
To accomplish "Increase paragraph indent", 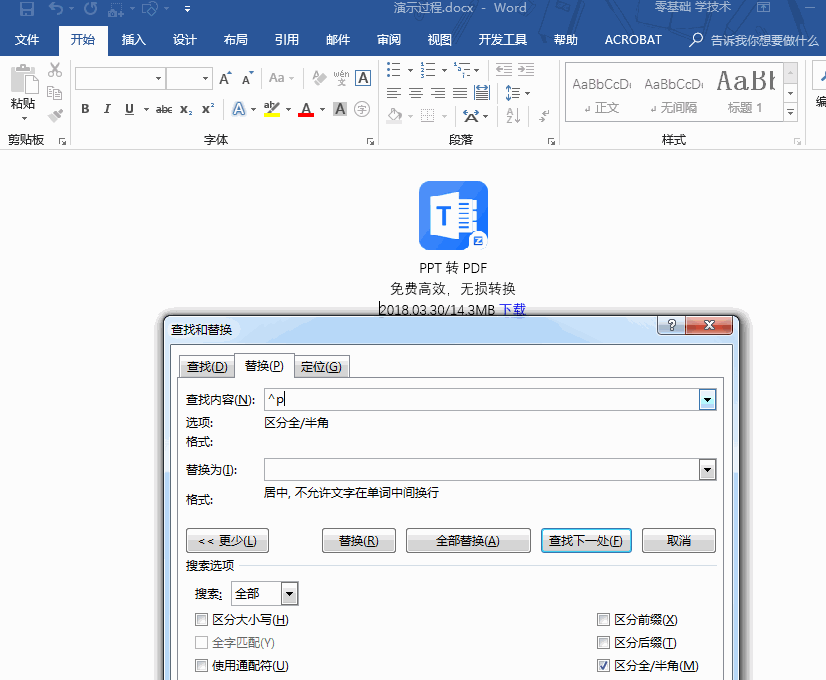I will click(526, 70).
